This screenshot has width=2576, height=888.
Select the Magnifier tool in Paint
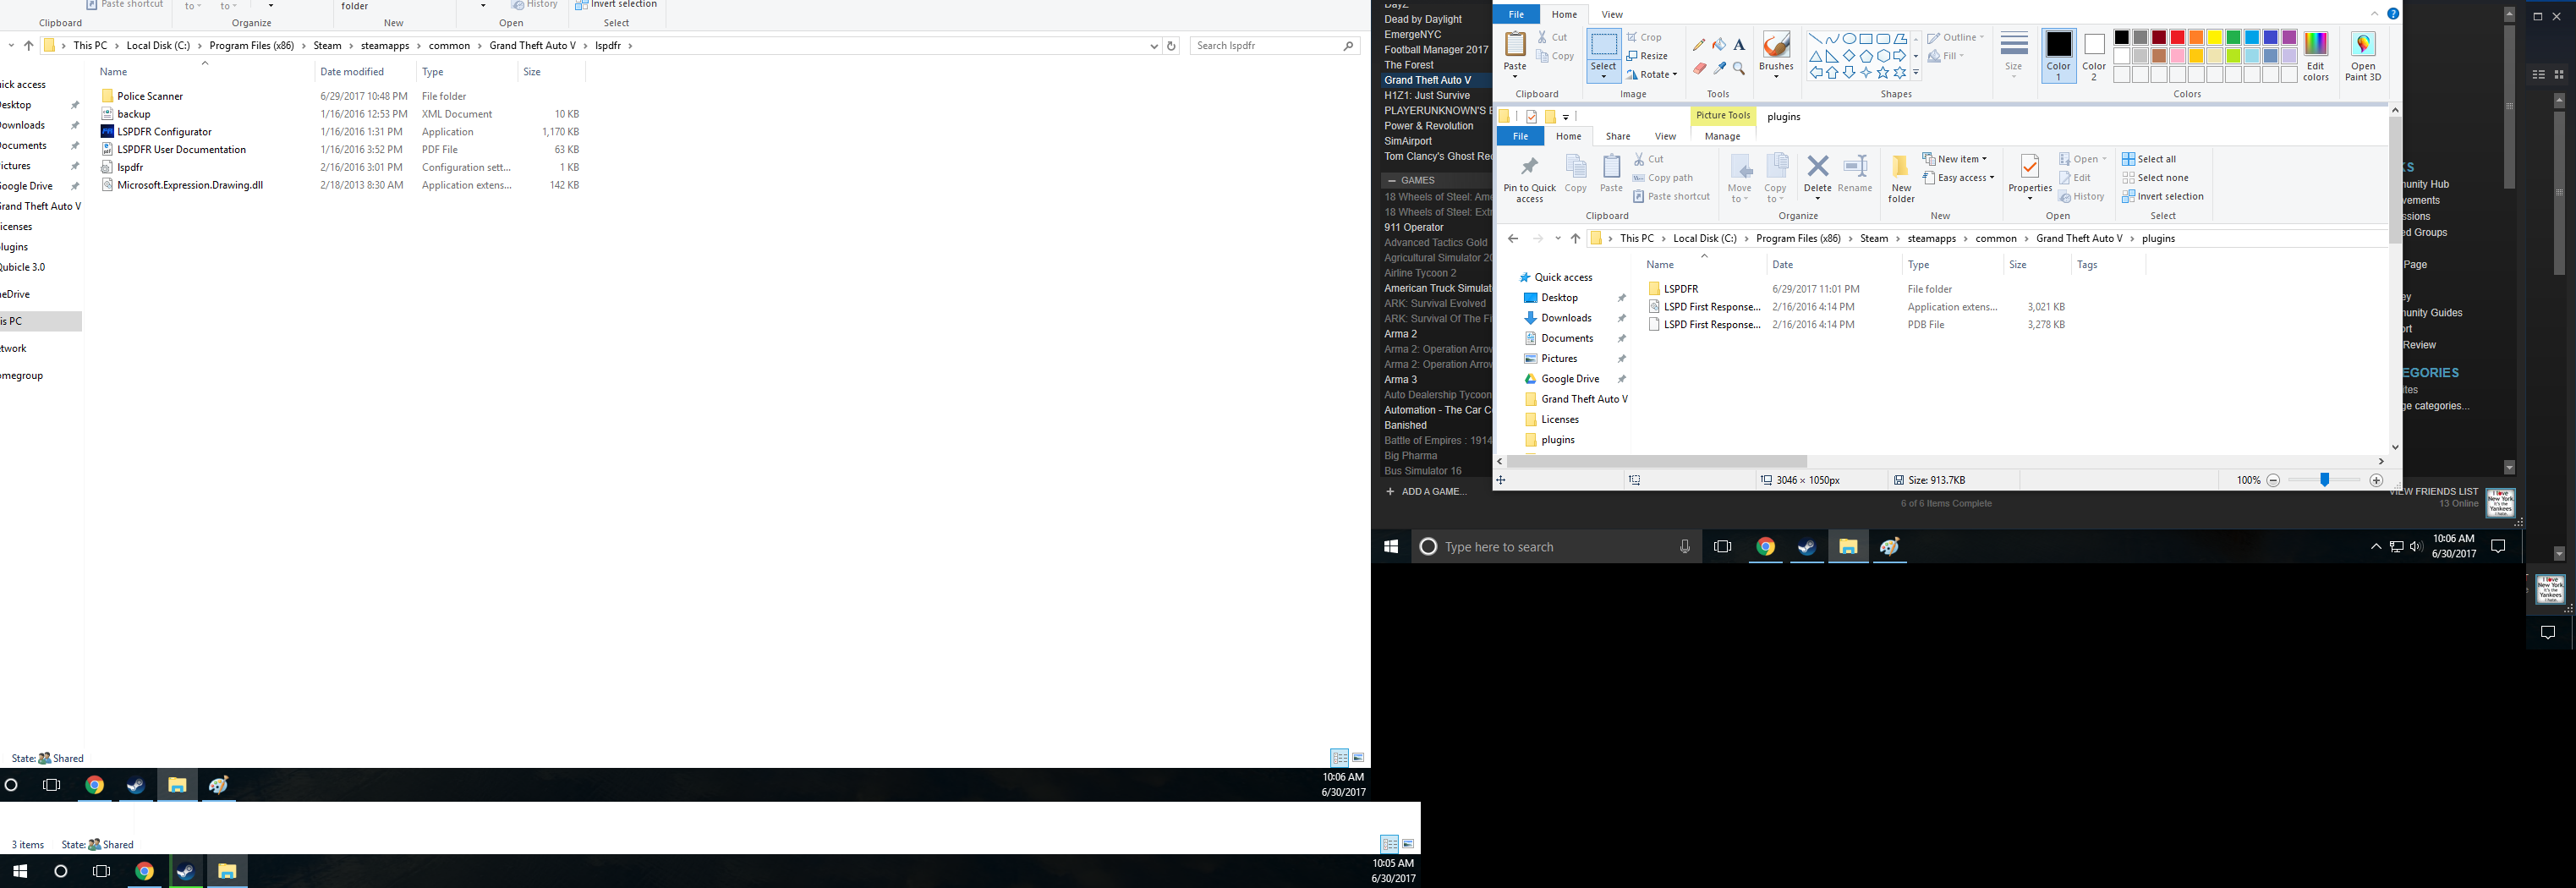coord(1739,68)
